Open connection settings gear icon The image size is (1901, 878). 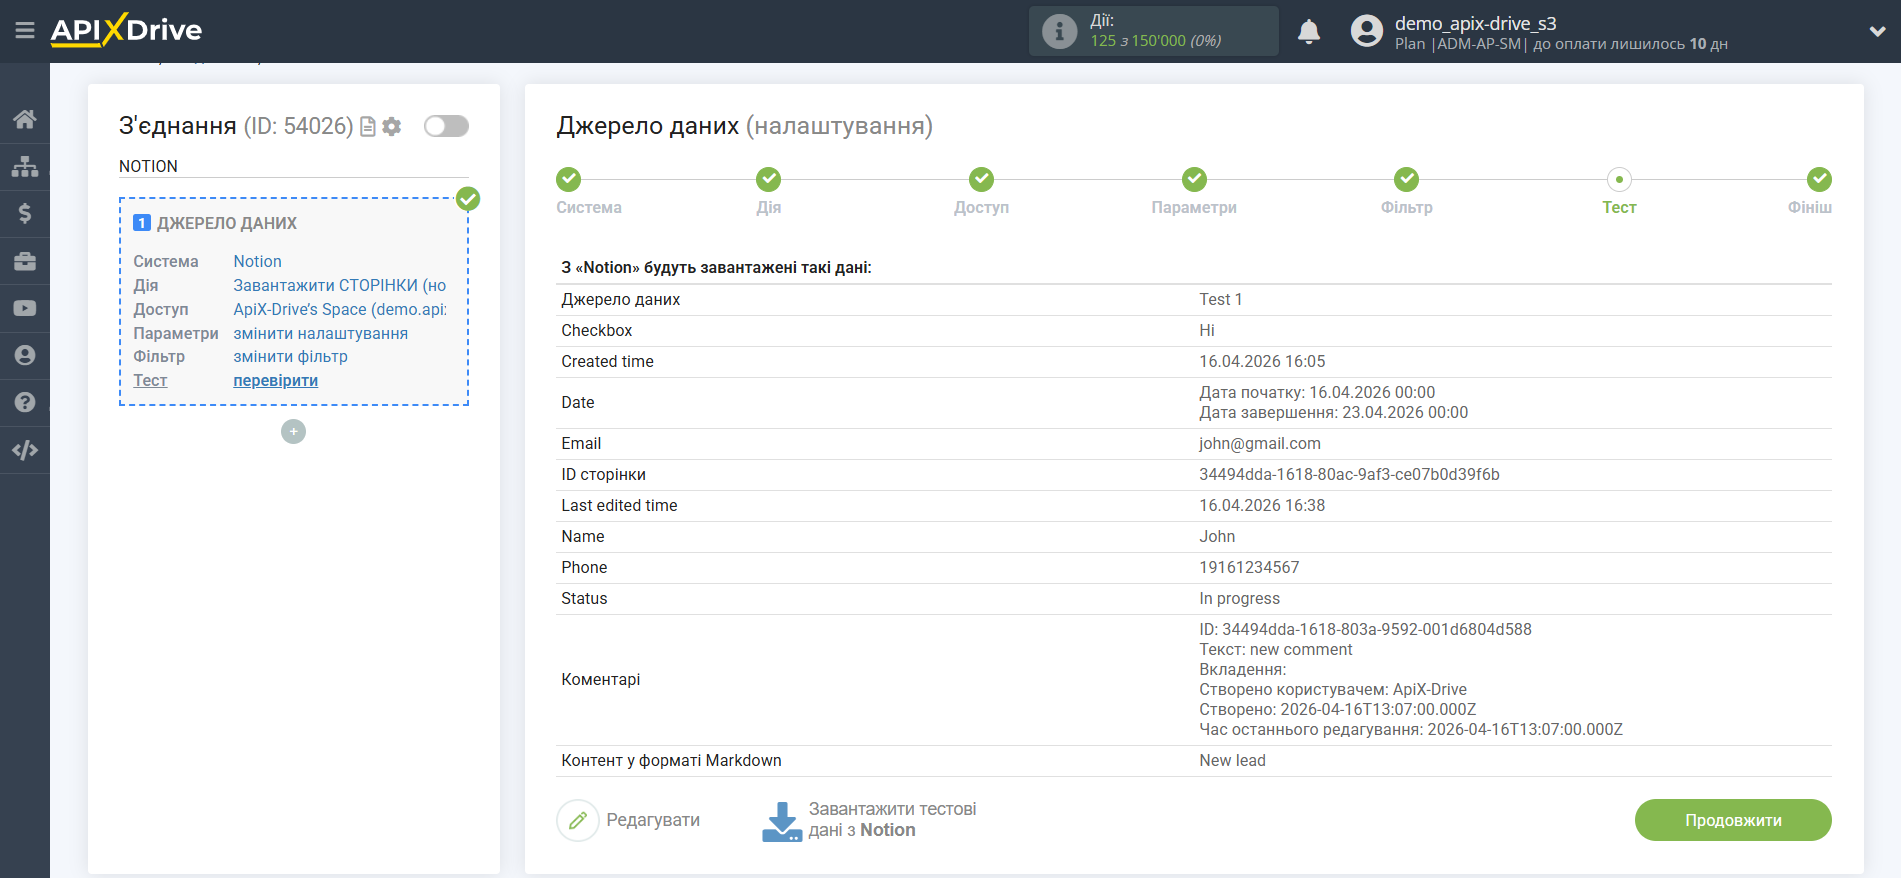[x=392, y=127]
